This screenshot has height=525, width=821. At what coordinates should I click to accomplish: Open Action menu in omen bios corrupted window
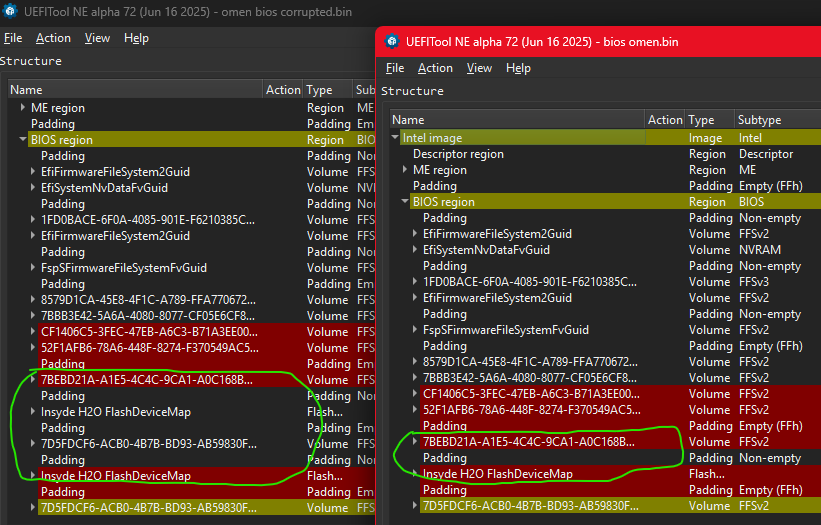tap(53, 38)
